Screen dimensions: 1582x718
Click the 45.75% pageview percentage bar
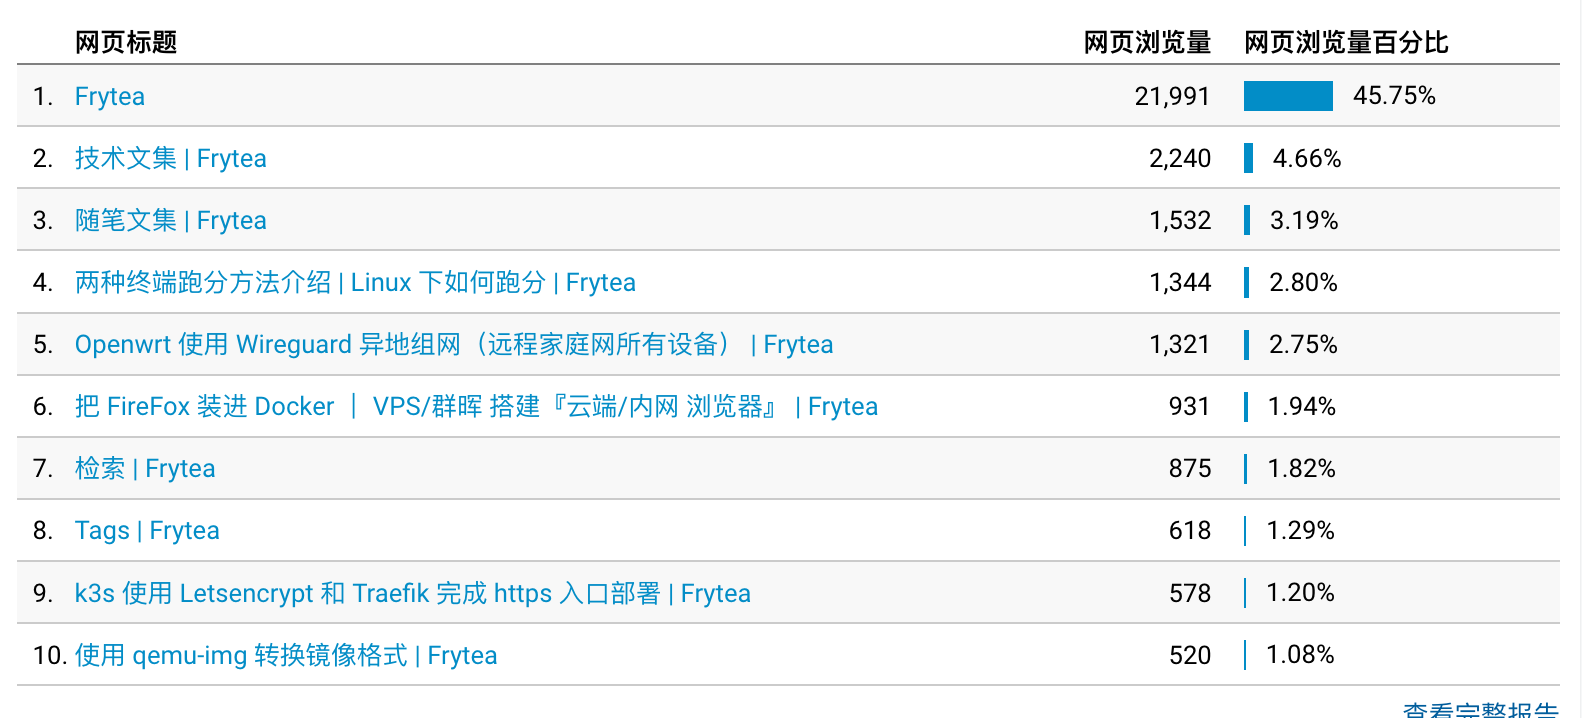1288,96
